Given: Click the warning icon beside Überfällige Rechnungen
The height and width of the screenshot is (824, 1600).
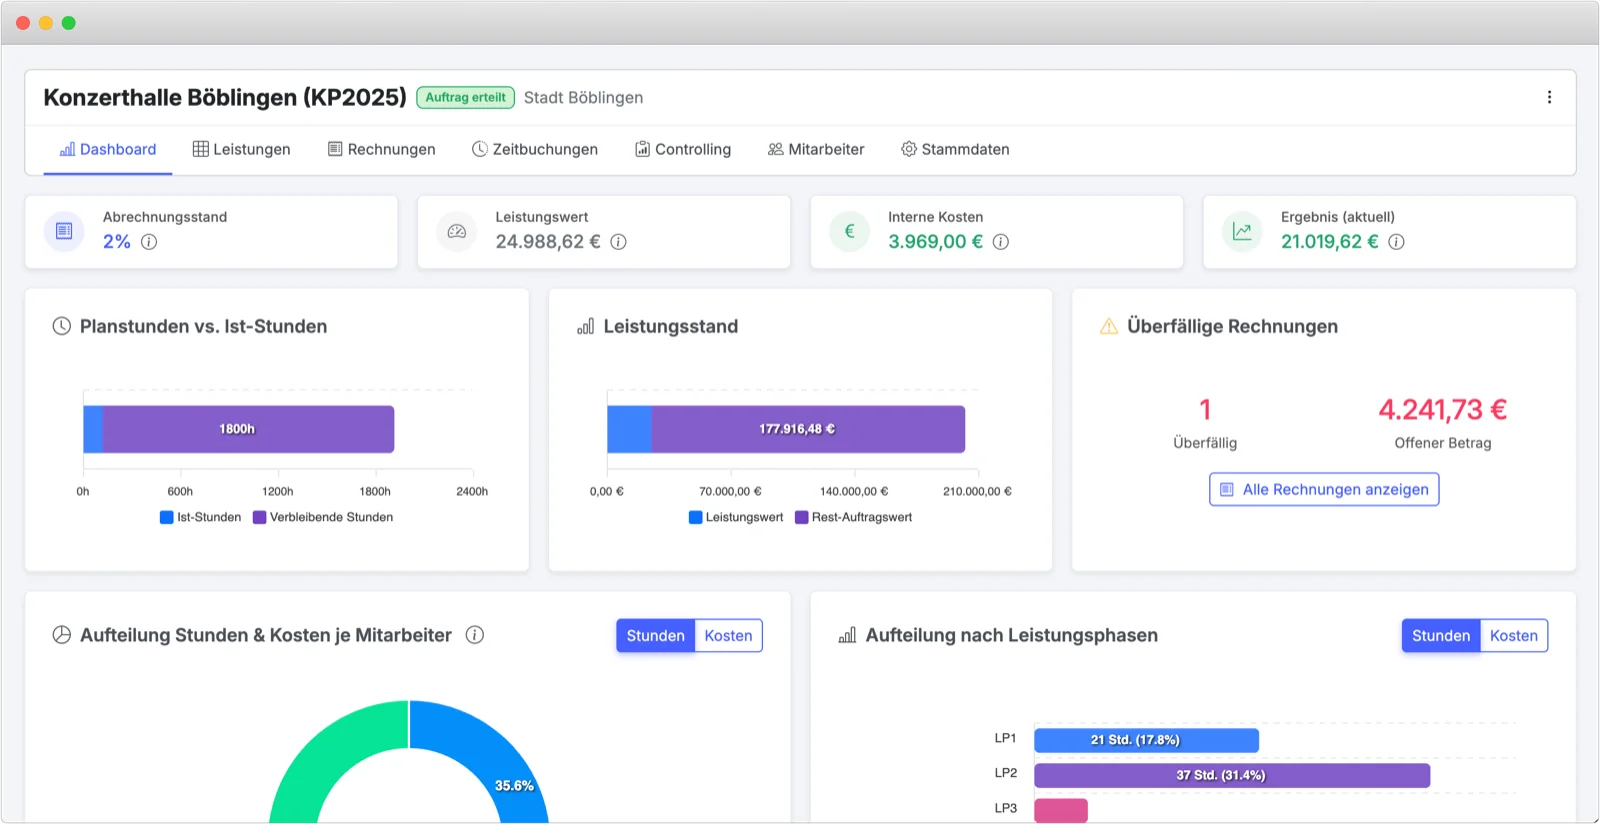Looking at the screenshot, I should tap(1109, 326).
